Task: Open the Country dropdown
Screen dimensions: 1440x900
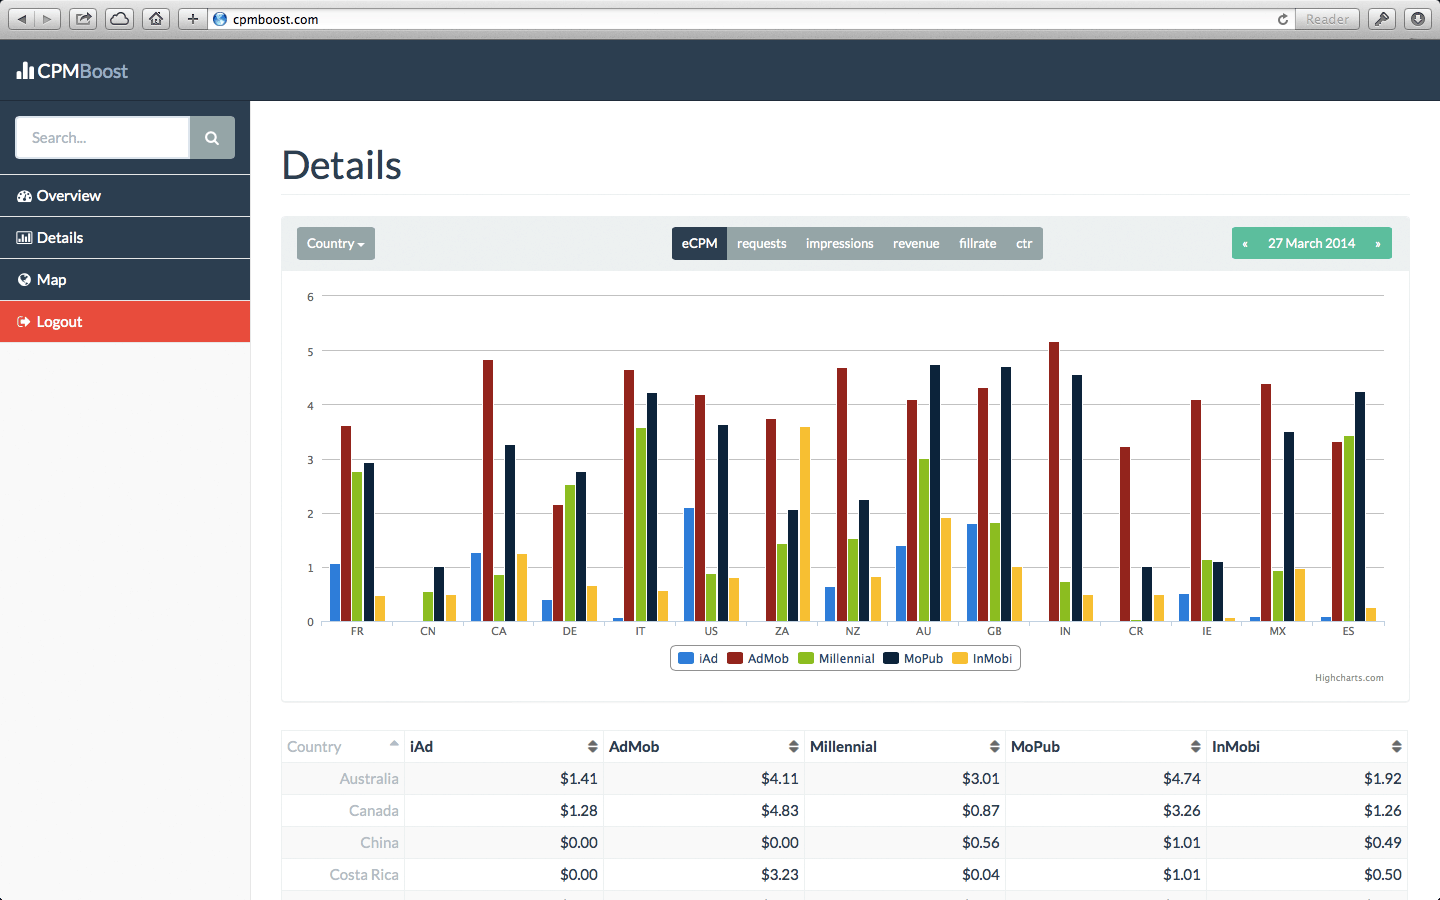Action: [x=335, y=244]
